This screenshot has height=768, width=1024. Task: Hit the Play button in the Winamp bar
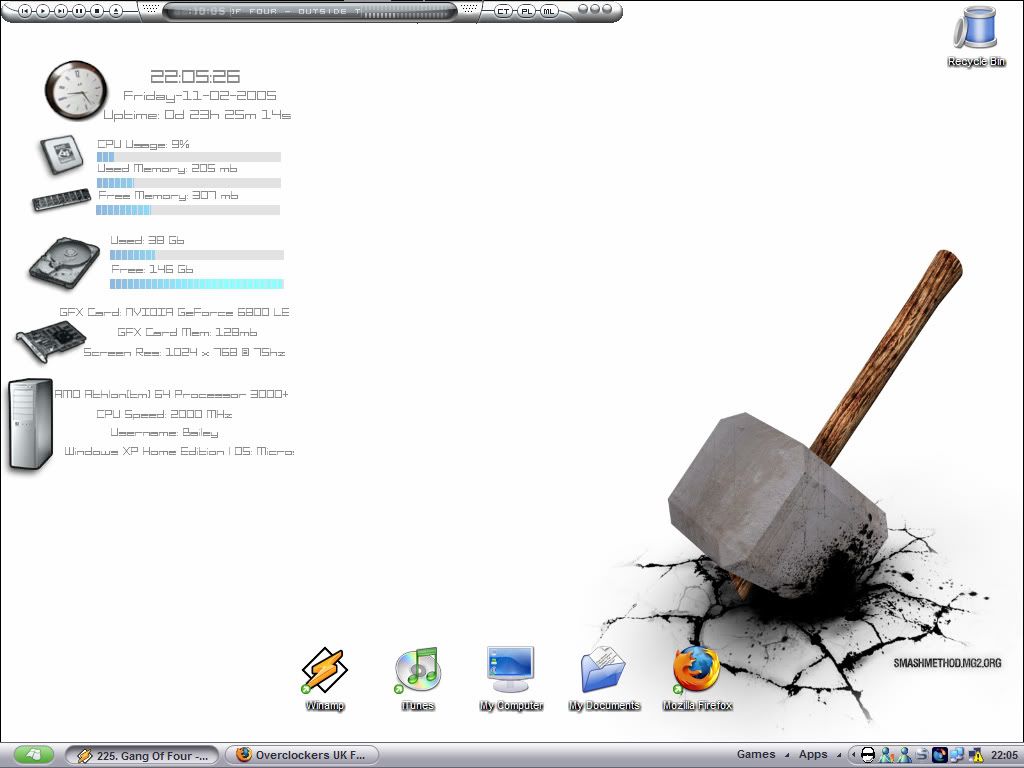pyautogui.click(x=42, y=11)
